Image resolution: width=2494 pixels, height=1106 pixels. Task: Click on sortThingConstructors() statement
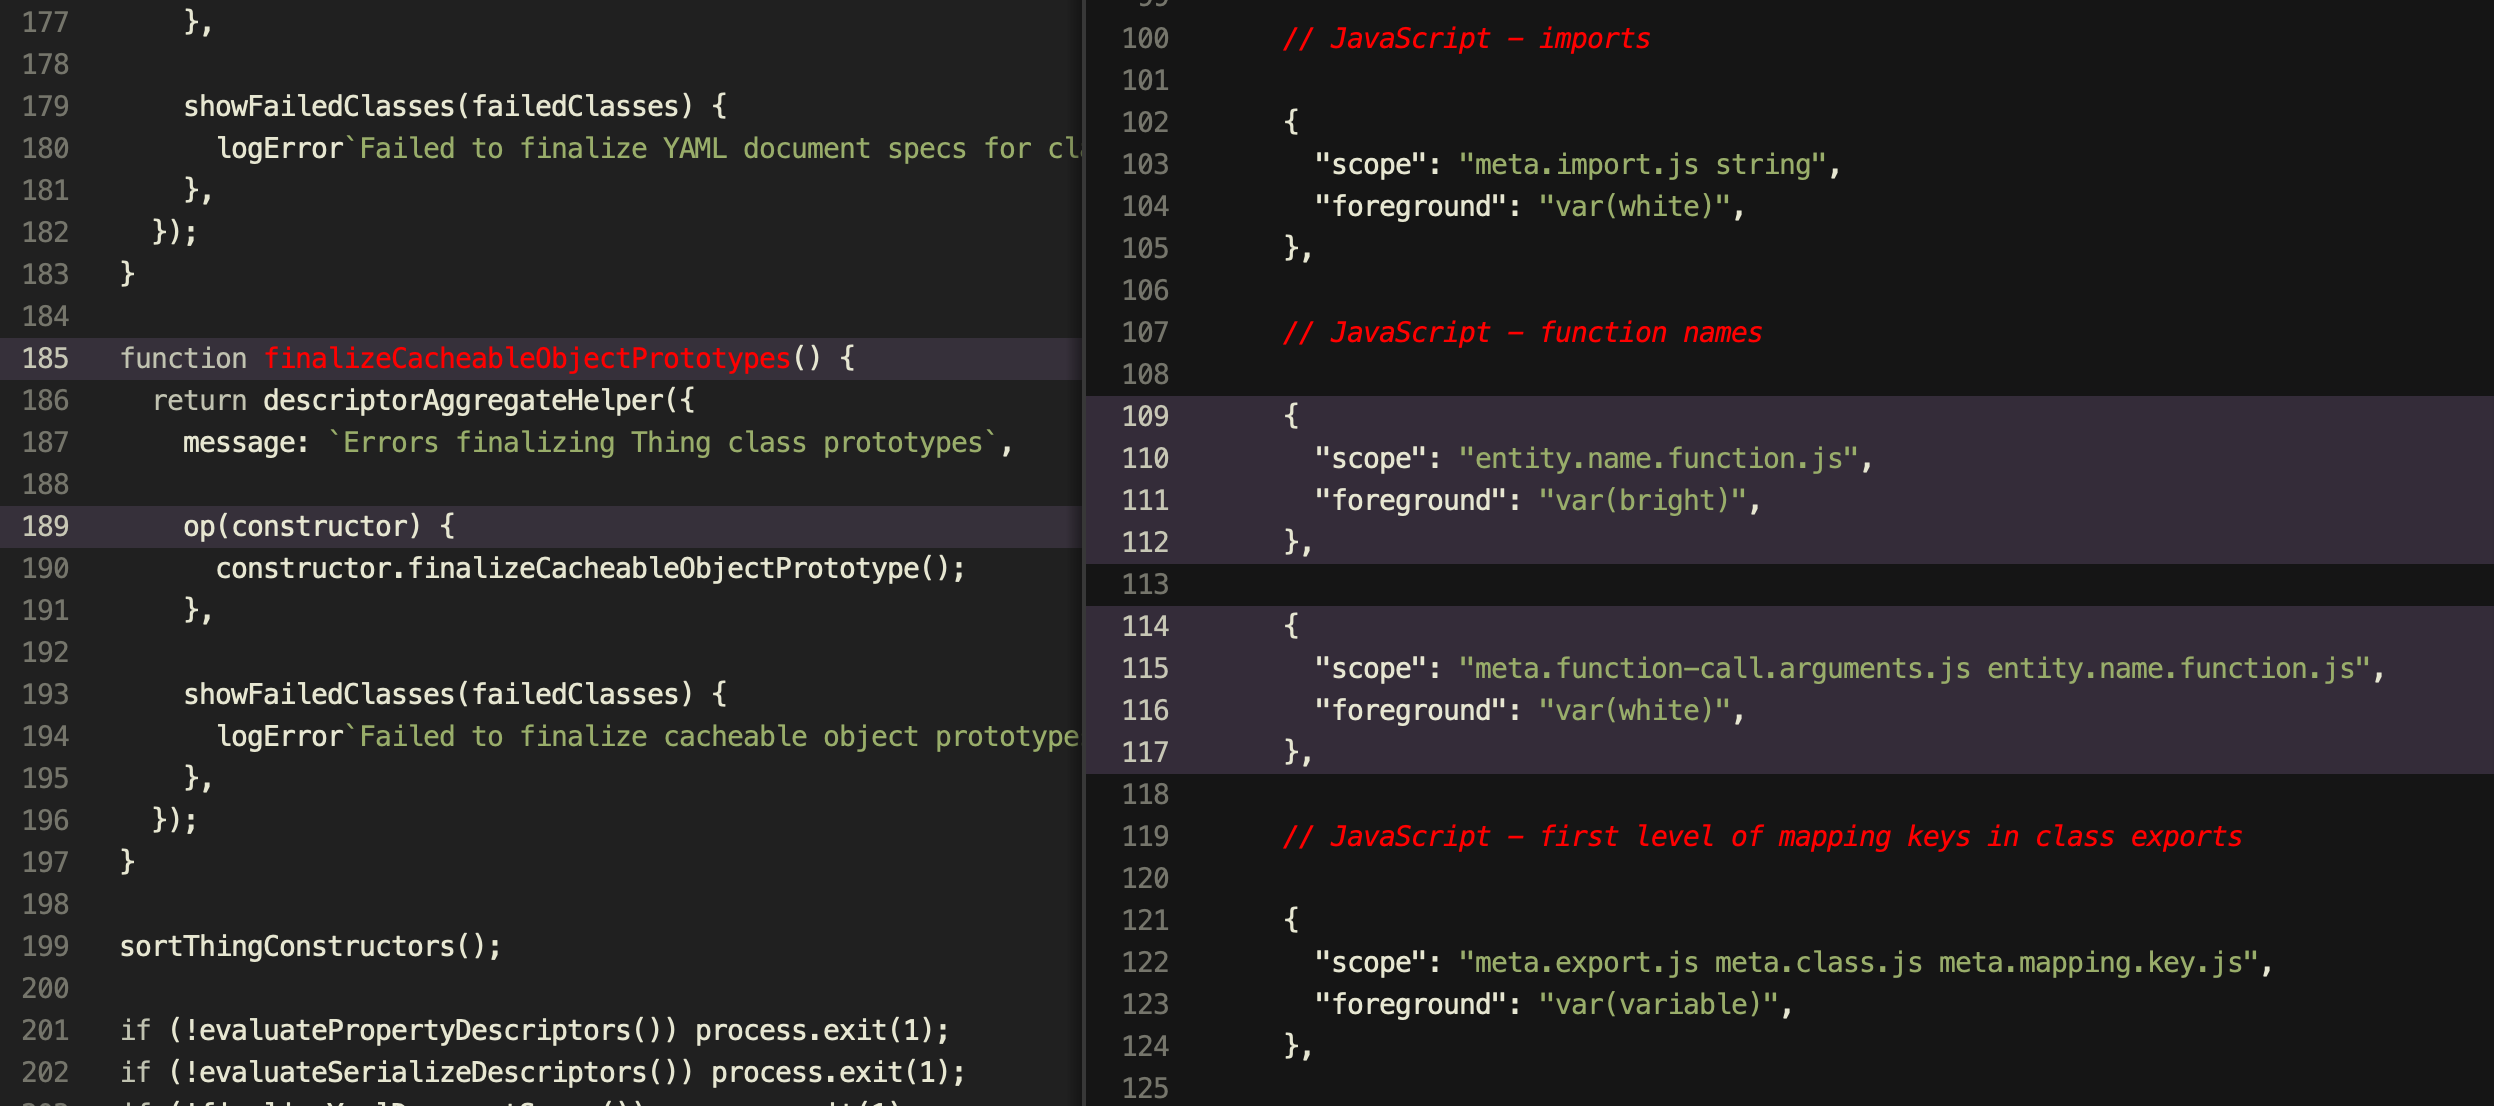pos(310,946)
